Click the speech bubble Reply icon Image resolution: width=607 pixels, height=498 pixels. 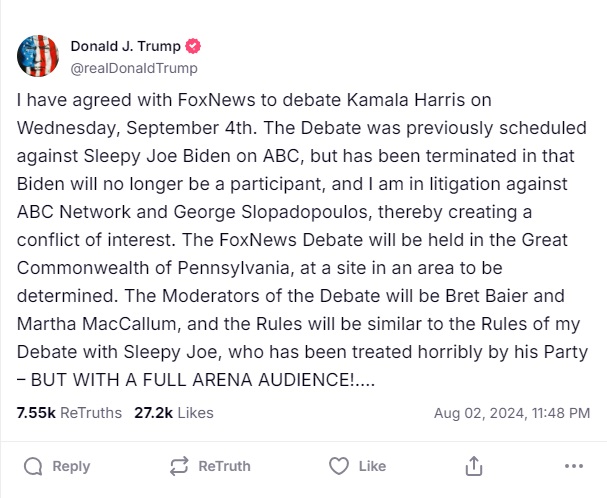tap(33, 466)
